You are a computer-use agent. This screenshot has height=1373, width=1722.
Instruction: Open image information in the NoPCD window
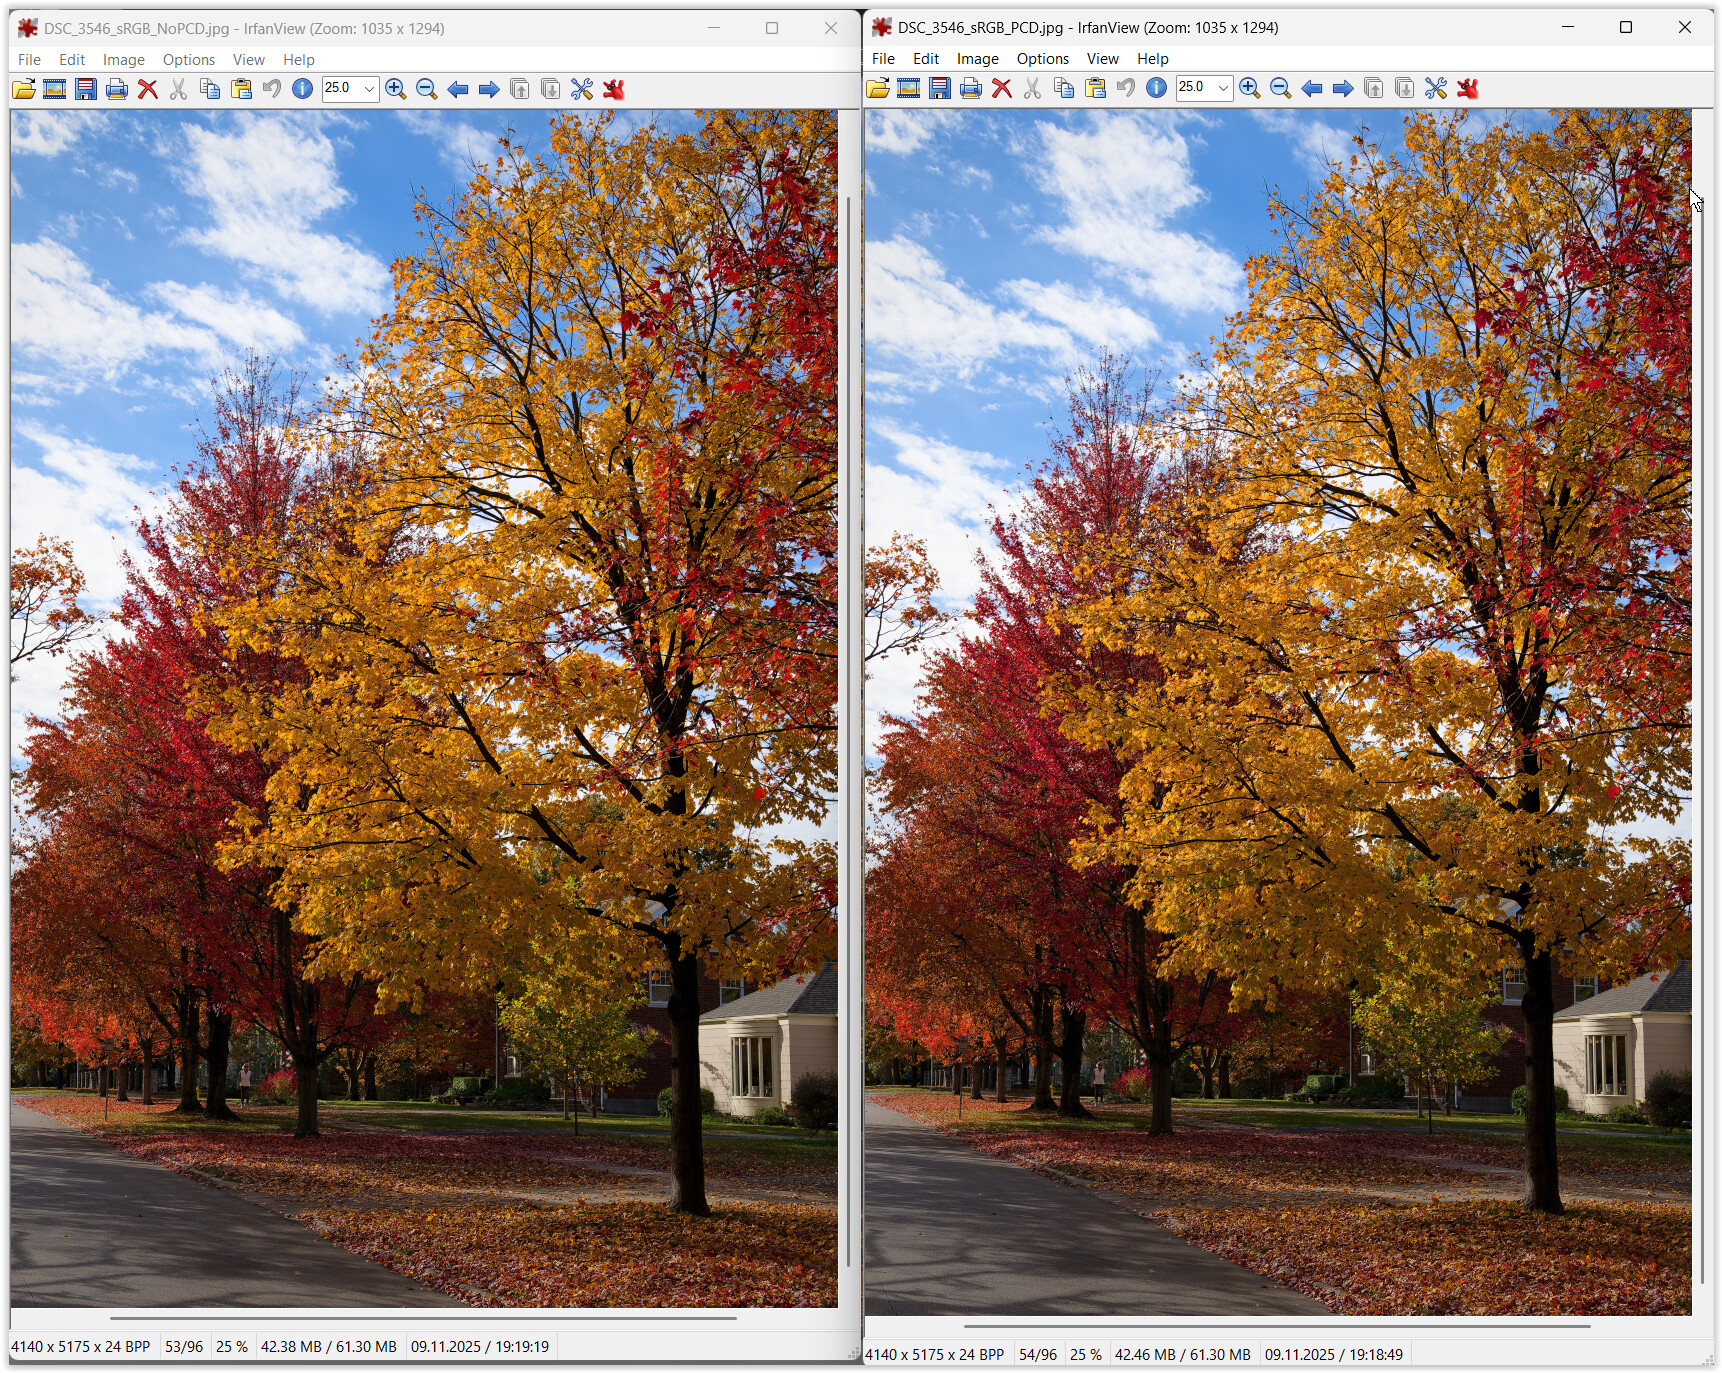tap(302, 90)
